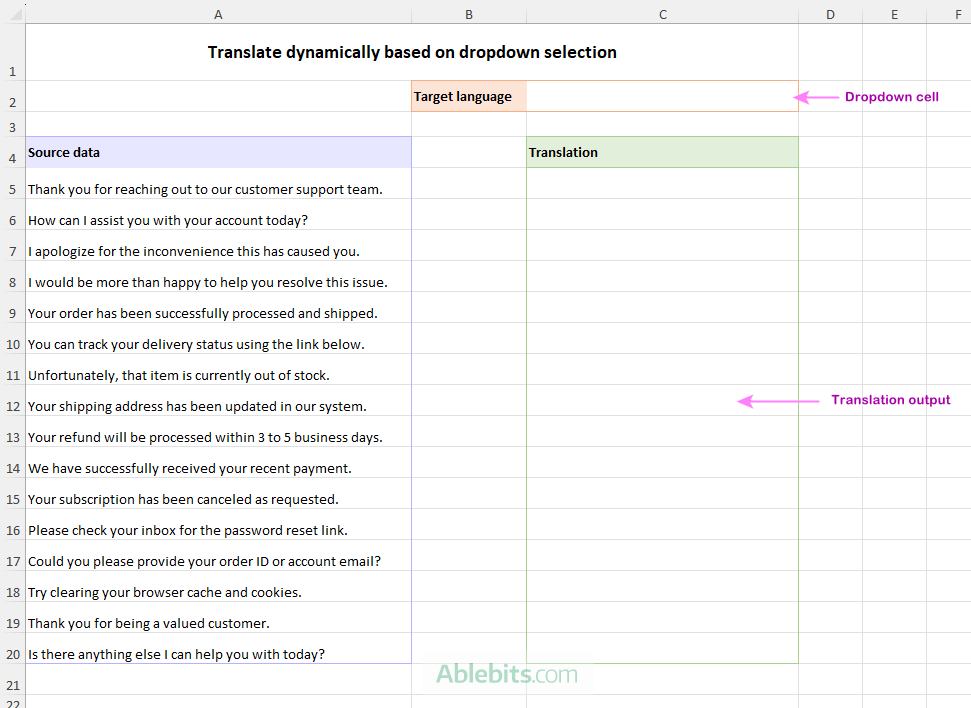Click the title 'Translate dynamically based on dropdown selection'
This screenshot has height=708, width=971.
point(412,52)
